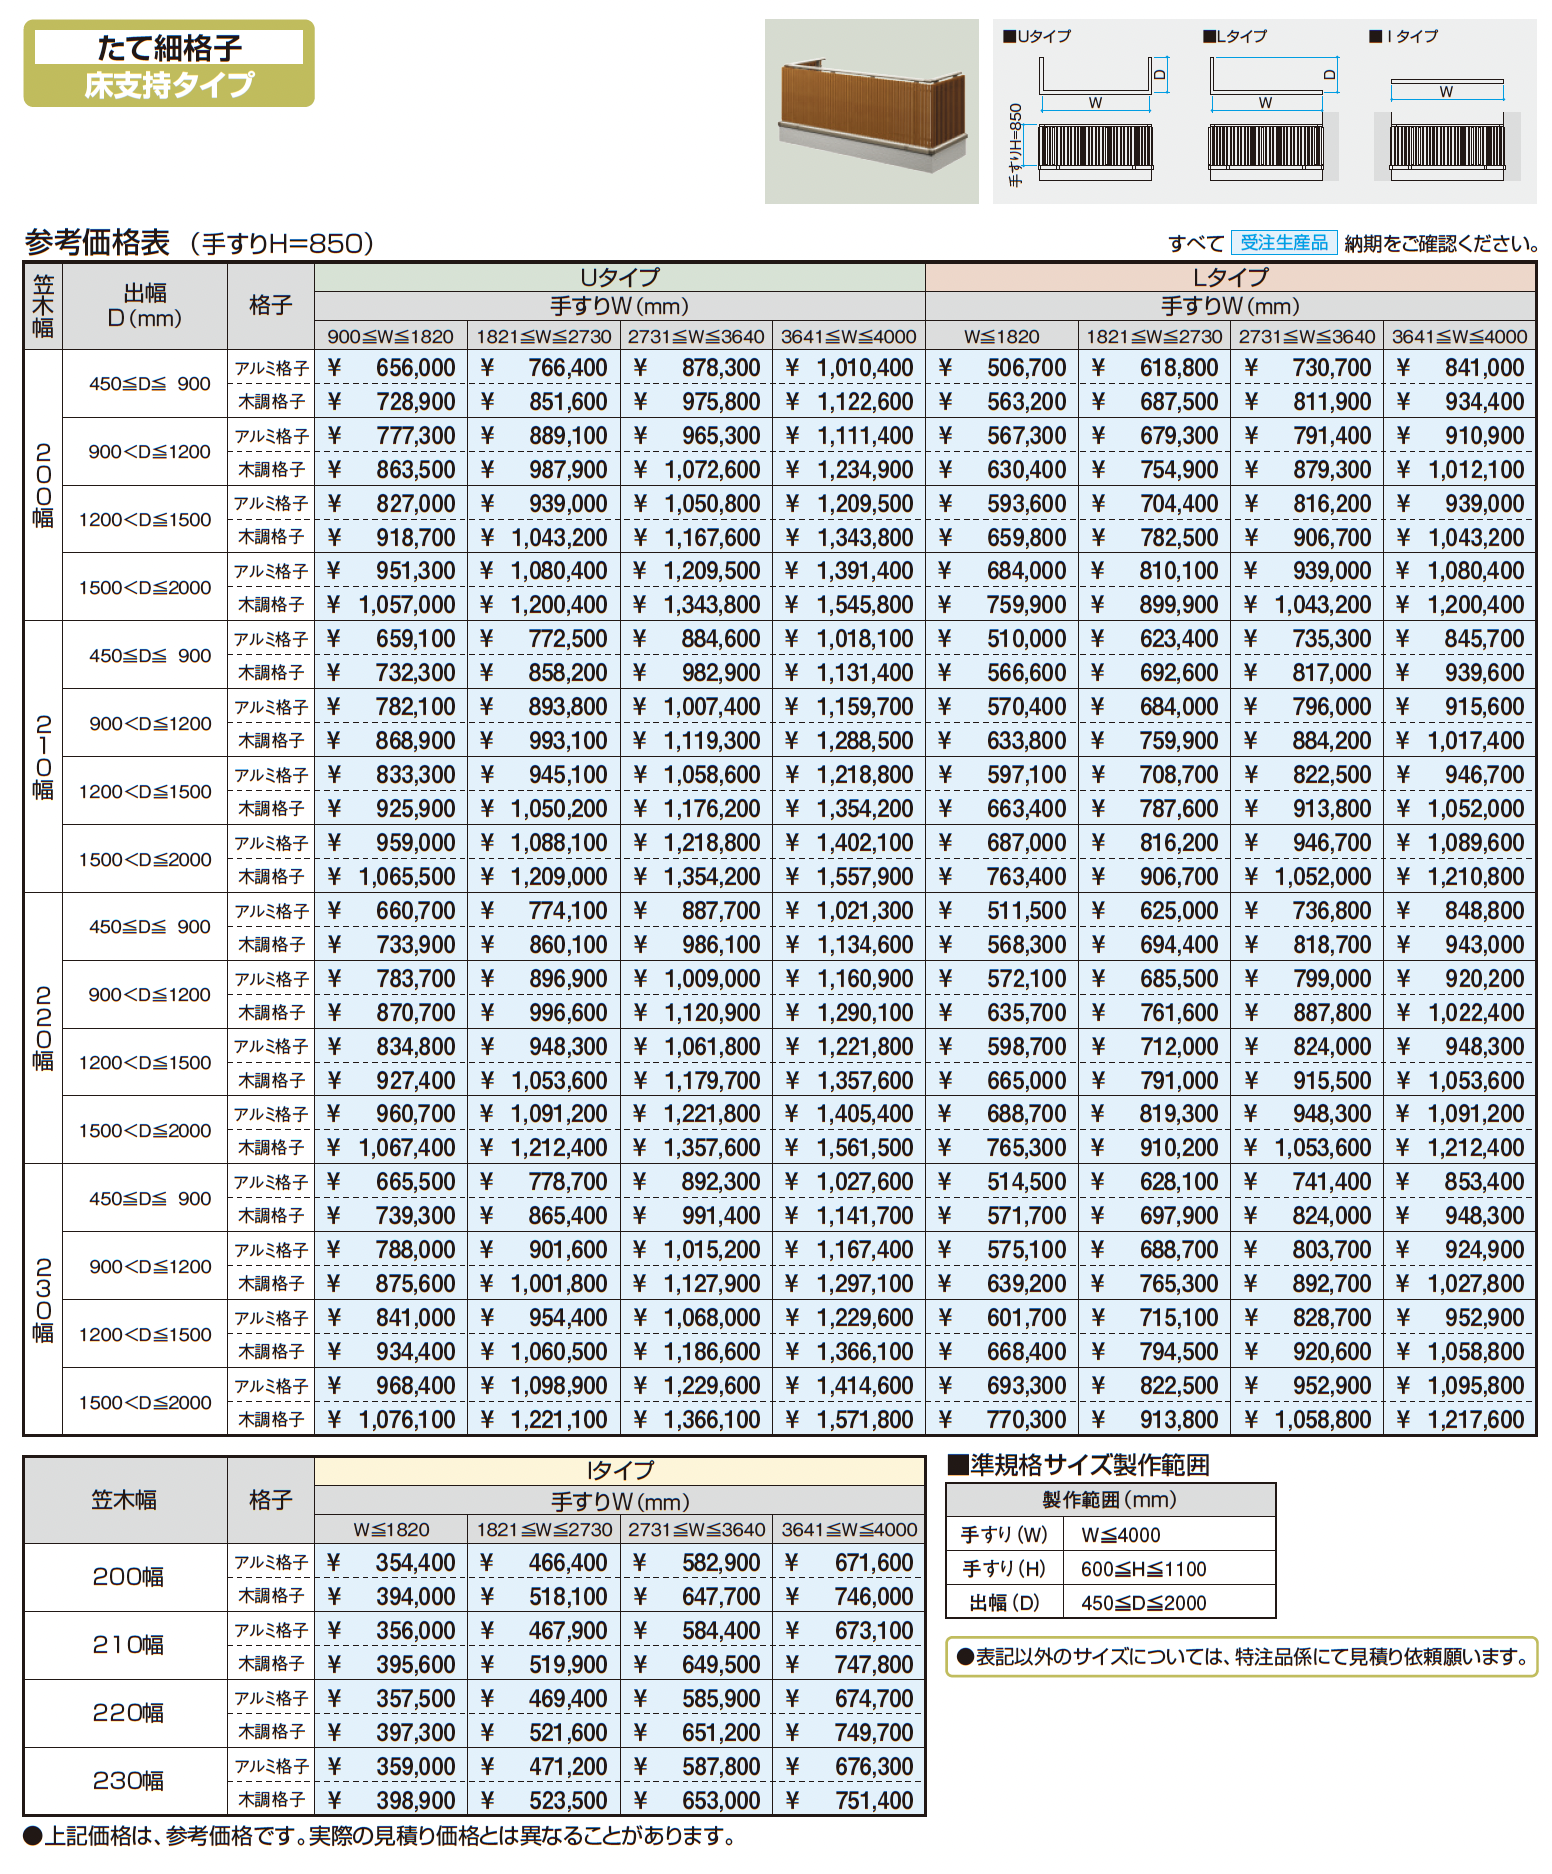Click the W≦4000 range value
This screenshot has width=1552, height=1874.
1121,1535
